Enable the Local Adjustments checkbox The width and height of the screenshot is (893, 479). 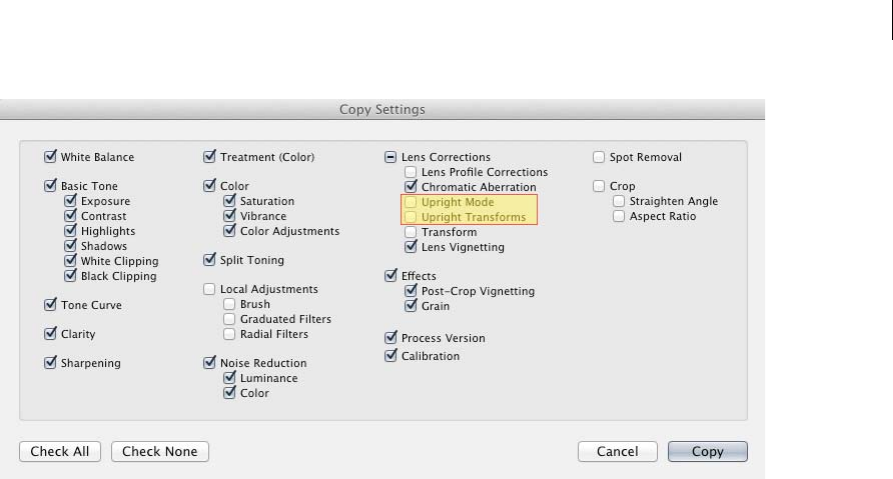209,289
